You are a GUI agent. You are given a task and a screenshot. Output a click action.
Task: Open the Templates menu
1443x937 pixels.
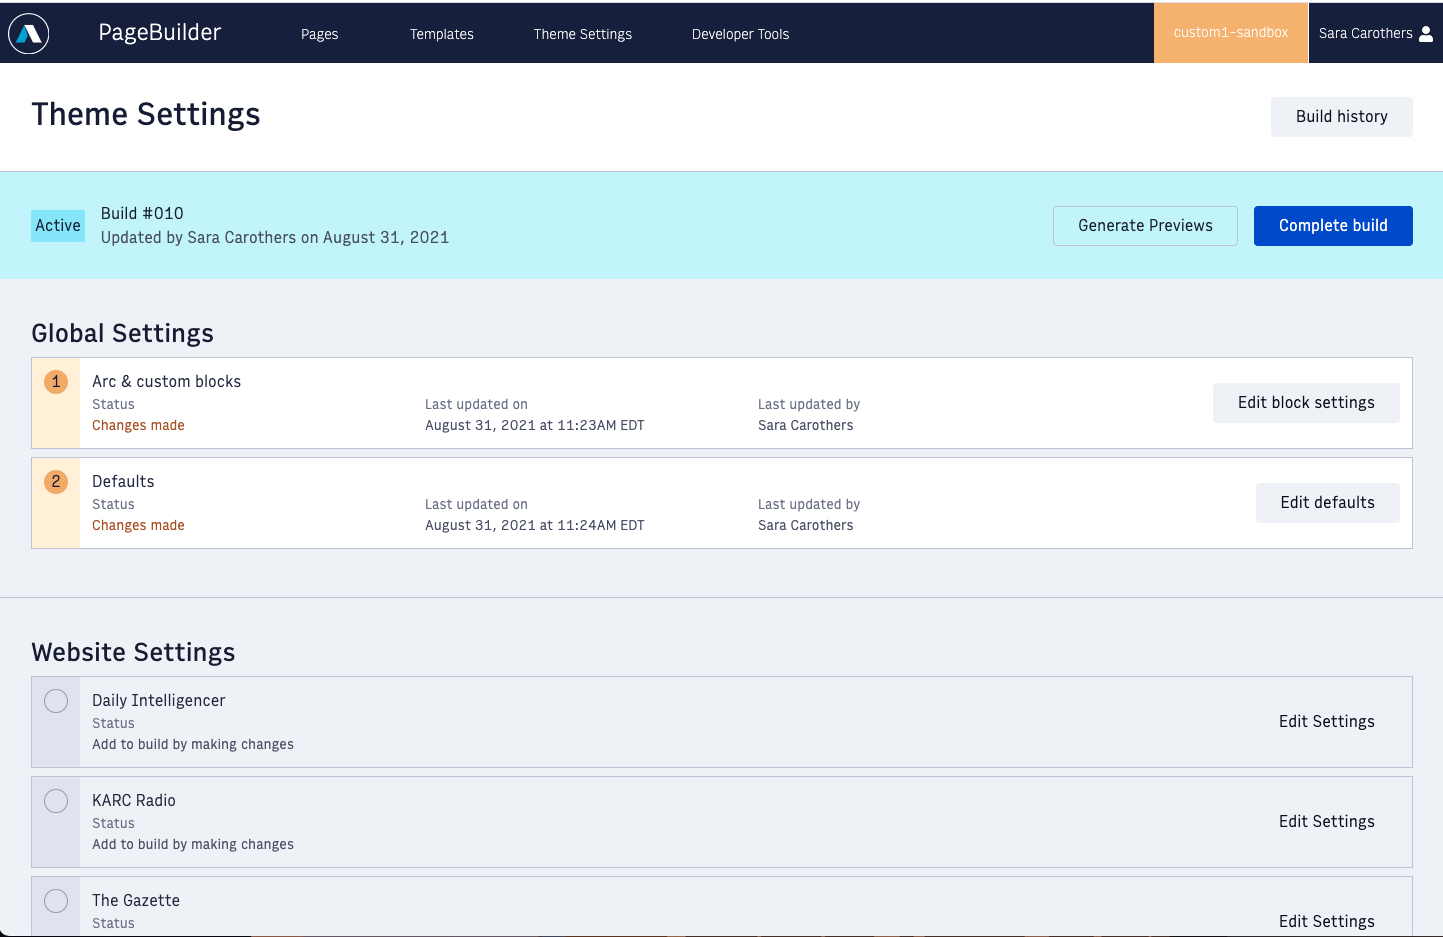click(x=442, y=34)
